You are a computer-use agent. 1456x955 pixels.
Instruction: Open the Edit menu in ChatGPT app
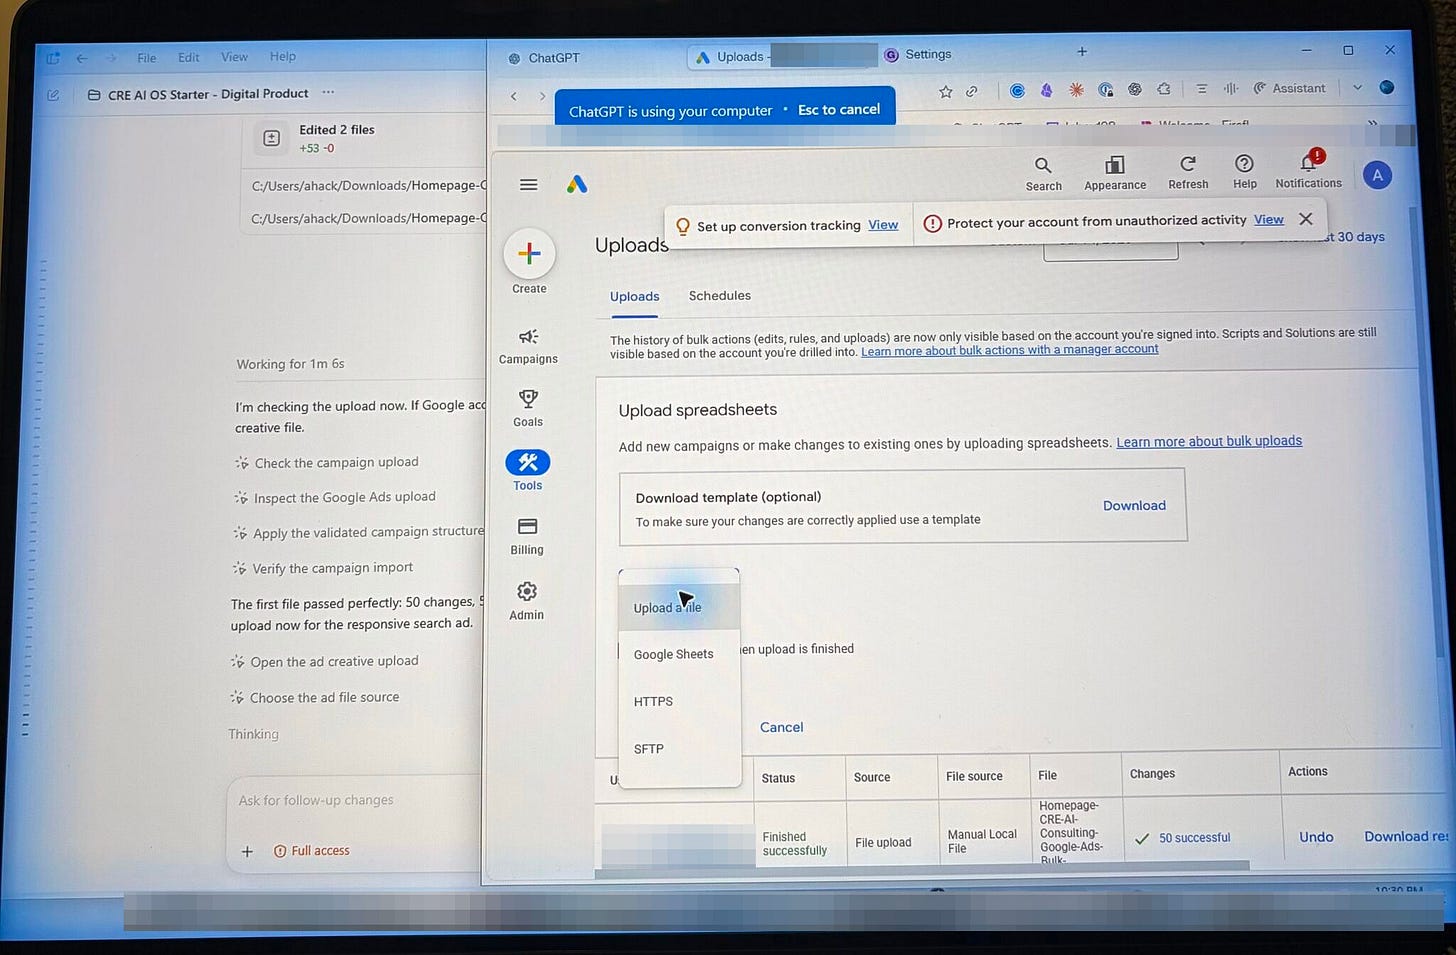(x=189, y=58)
